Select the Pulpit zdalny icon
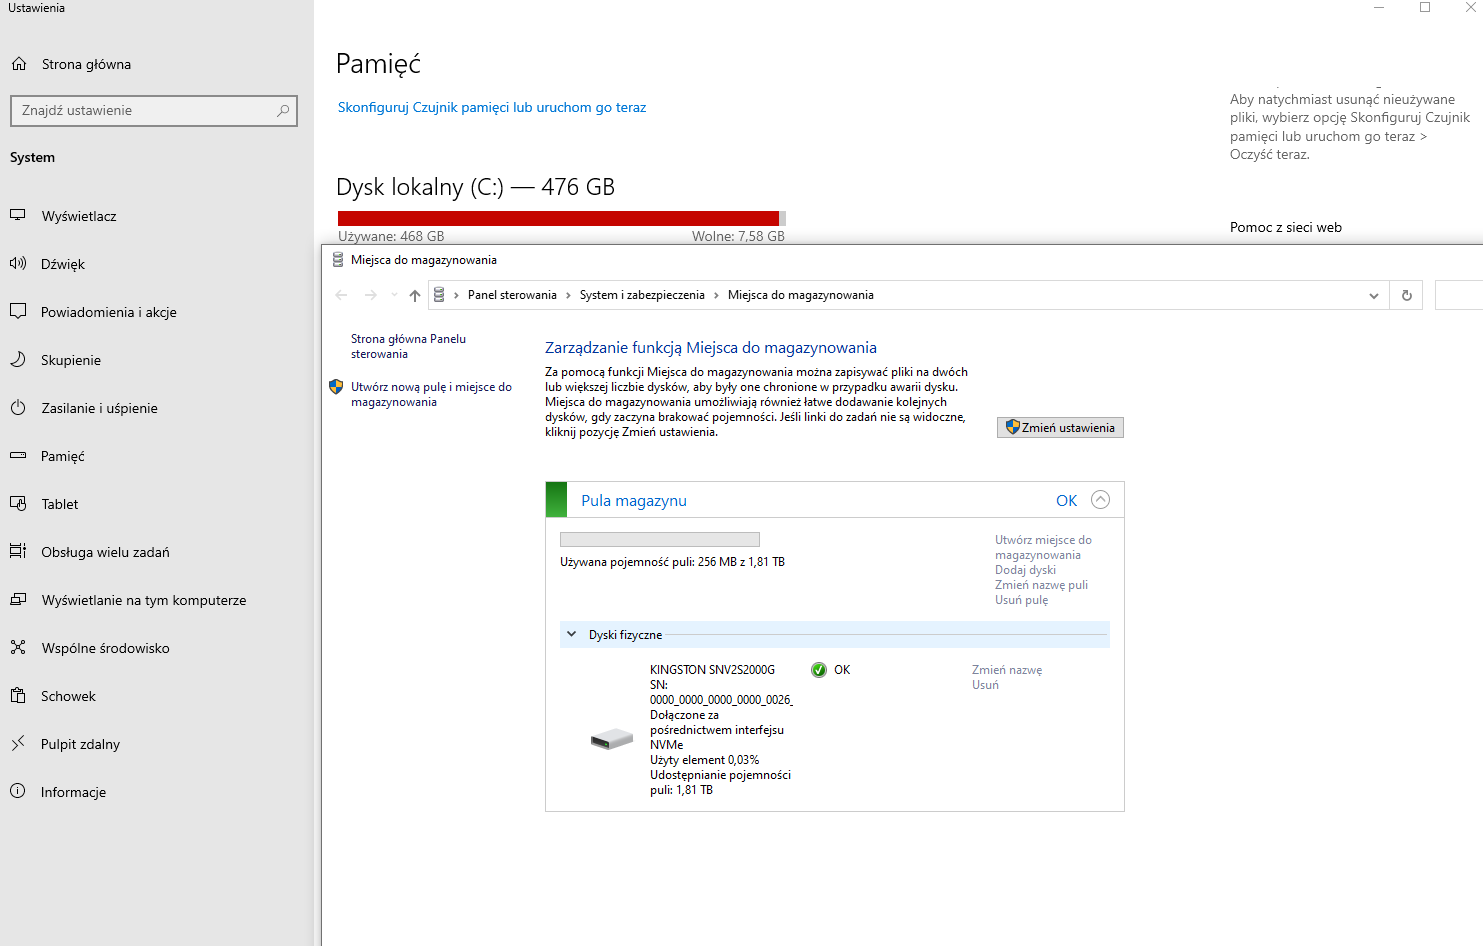This screenshot has width=1483, height=946. (x=18, y=744)
